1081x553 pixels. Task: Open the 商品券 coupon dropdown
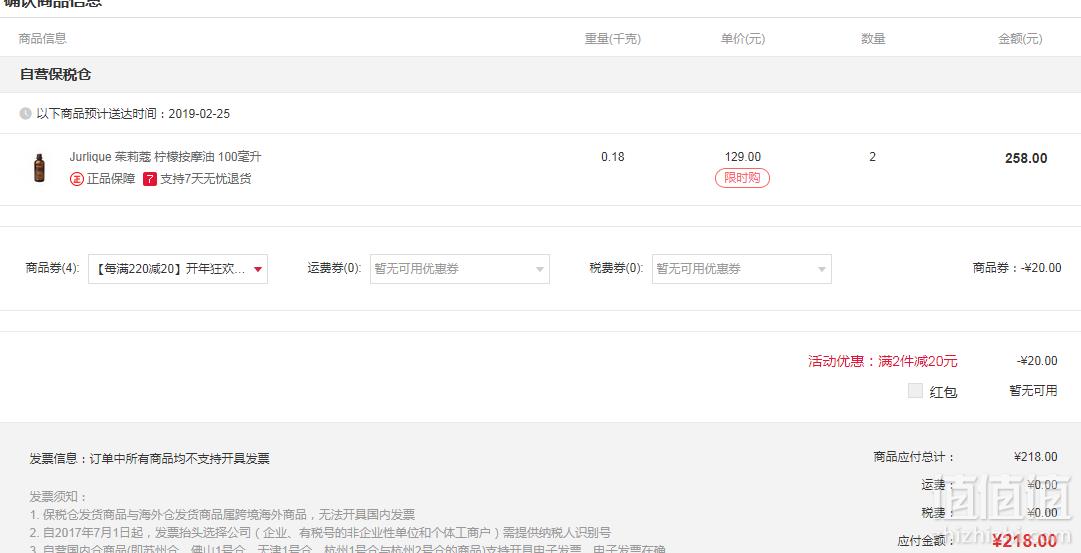(178, 269)
